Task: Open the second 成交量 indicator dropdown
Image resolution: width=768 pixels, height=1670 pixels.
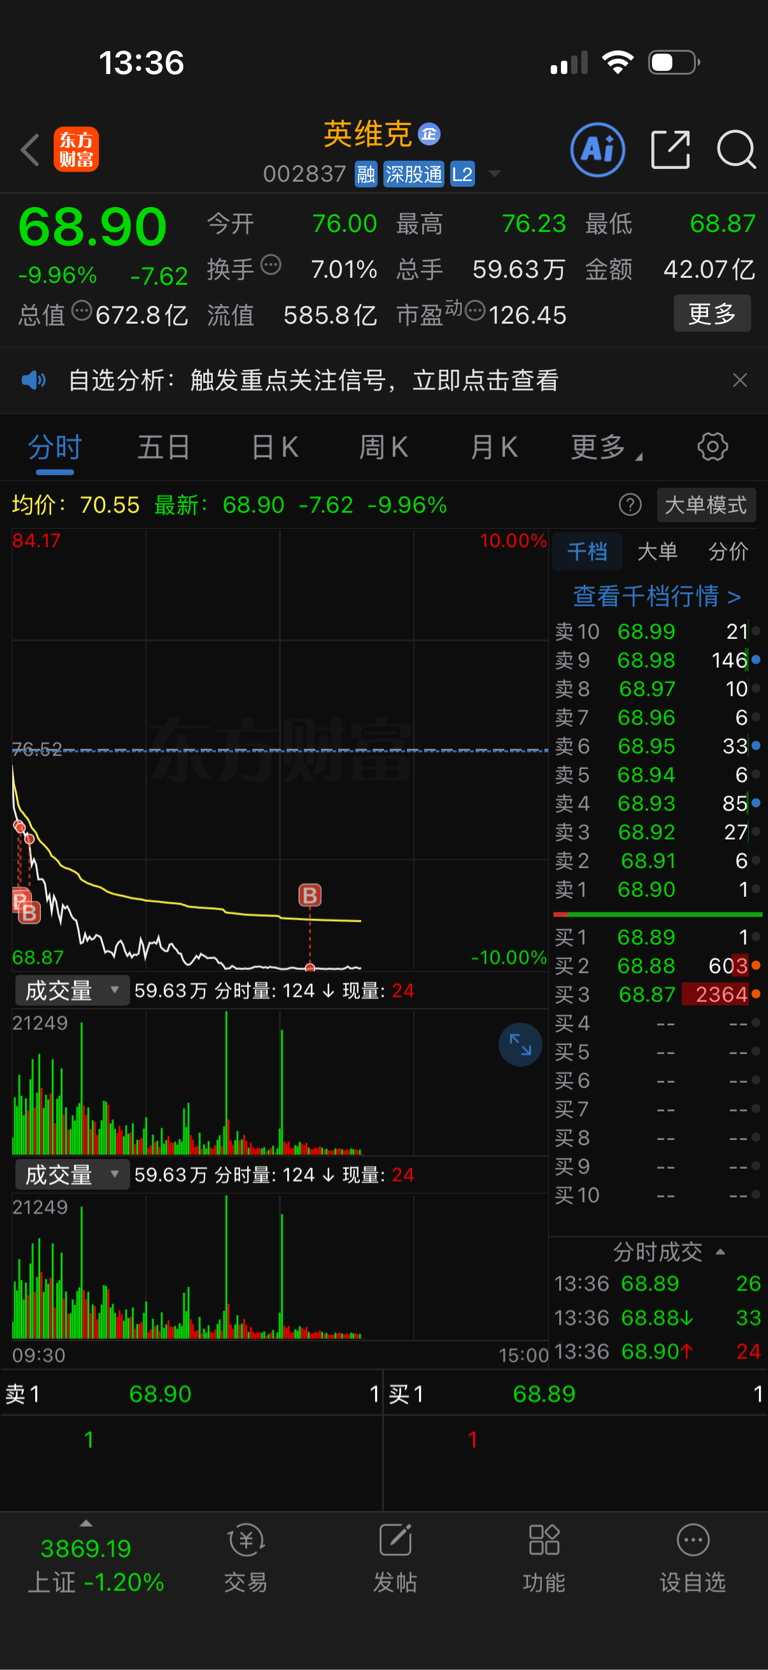Action: tap(70, 1174)
